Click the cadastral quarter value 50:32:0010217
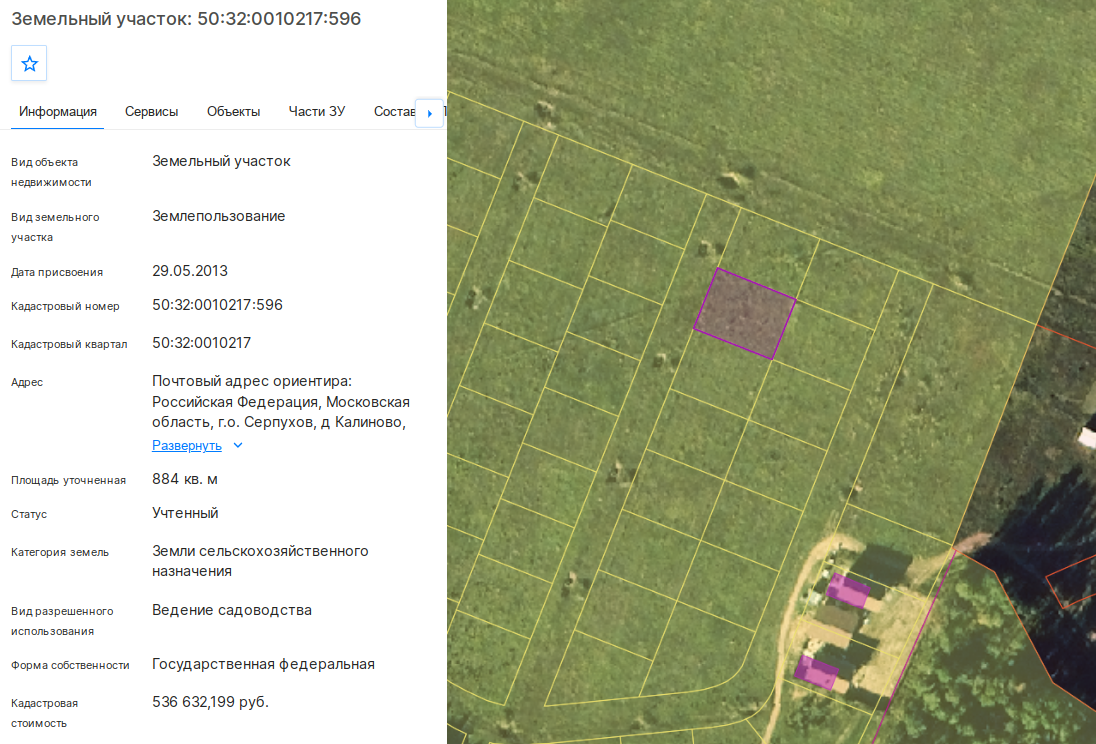The height and width of the screenshot is (744, 1096). tap(201, 343)
